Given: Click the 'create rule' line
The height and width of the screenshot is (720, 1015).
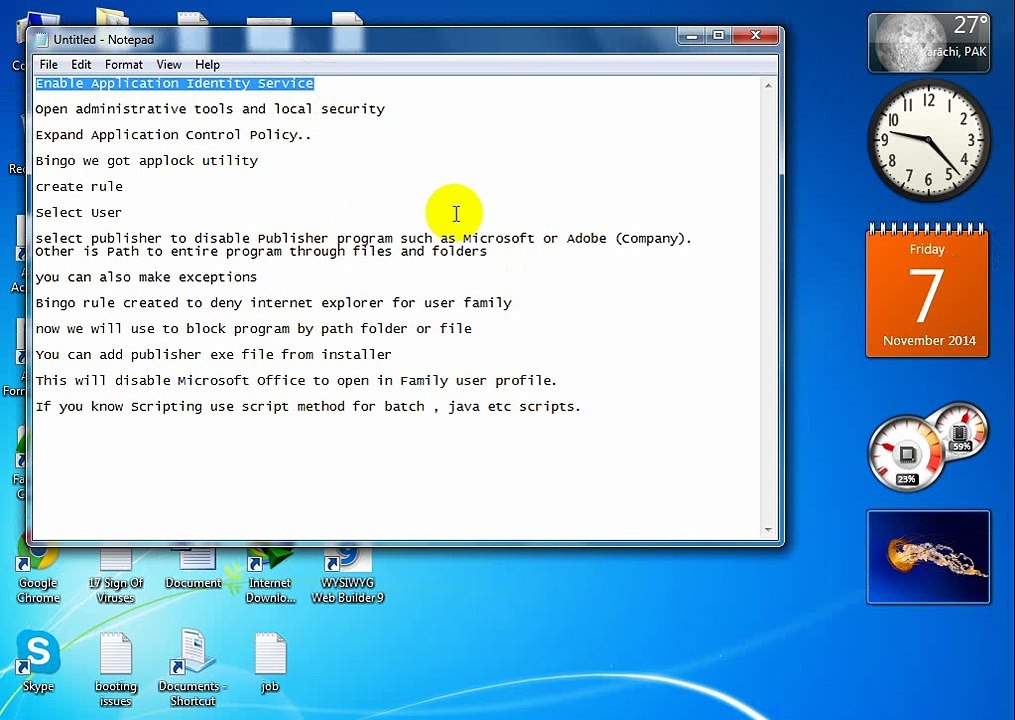Looking at the screenshot, I should [79, 186].
